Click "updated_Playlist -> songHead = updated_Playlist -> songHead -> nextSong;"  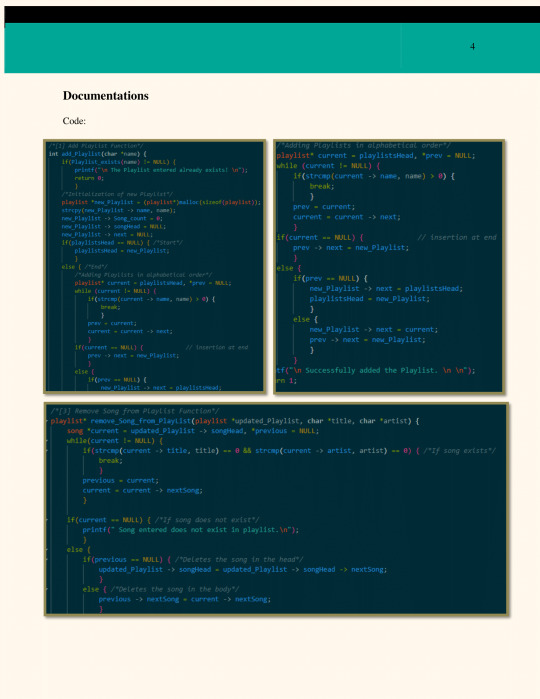(243, 569)
